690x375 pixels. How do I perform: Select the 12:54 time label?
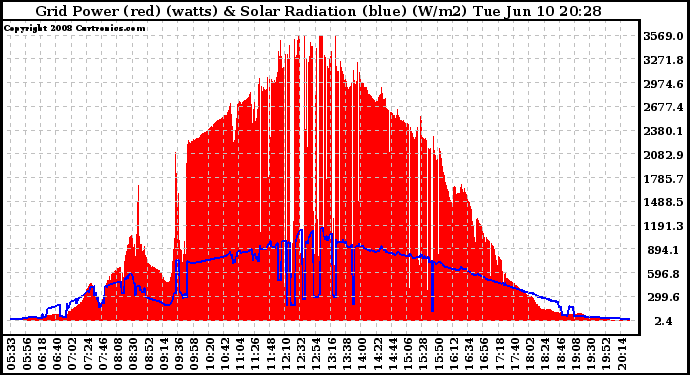pyautogui.click(x=316, y=354)
